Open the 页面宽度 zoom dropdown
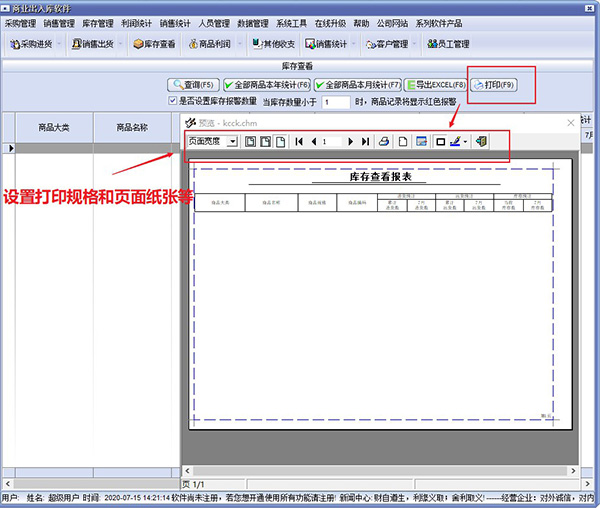Viewport: 600px width, 508px height. pyautogui.click(x=232, y=142)
